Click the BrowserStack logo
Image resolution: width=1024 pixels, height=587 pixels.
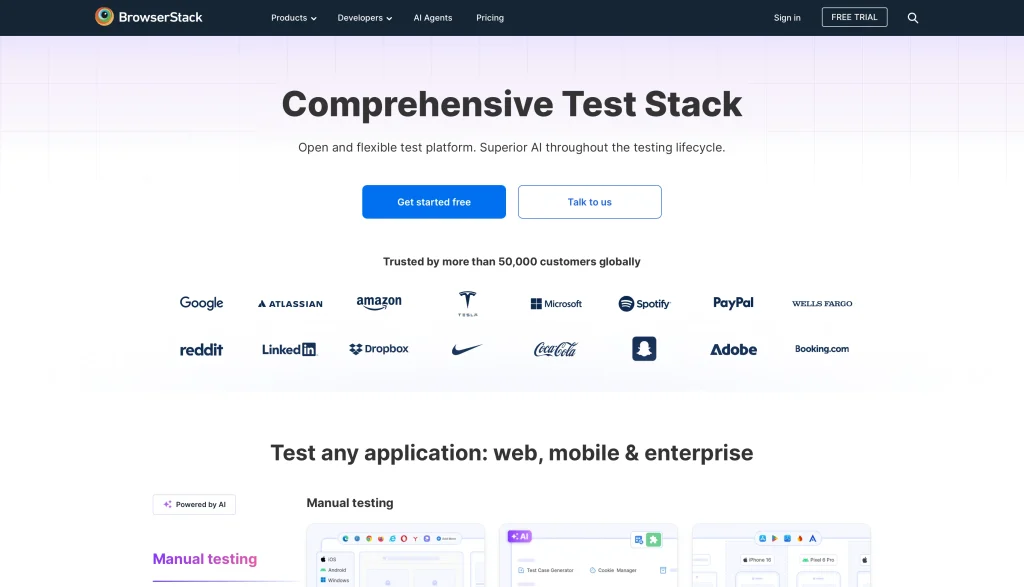click(x=148, y=17)
